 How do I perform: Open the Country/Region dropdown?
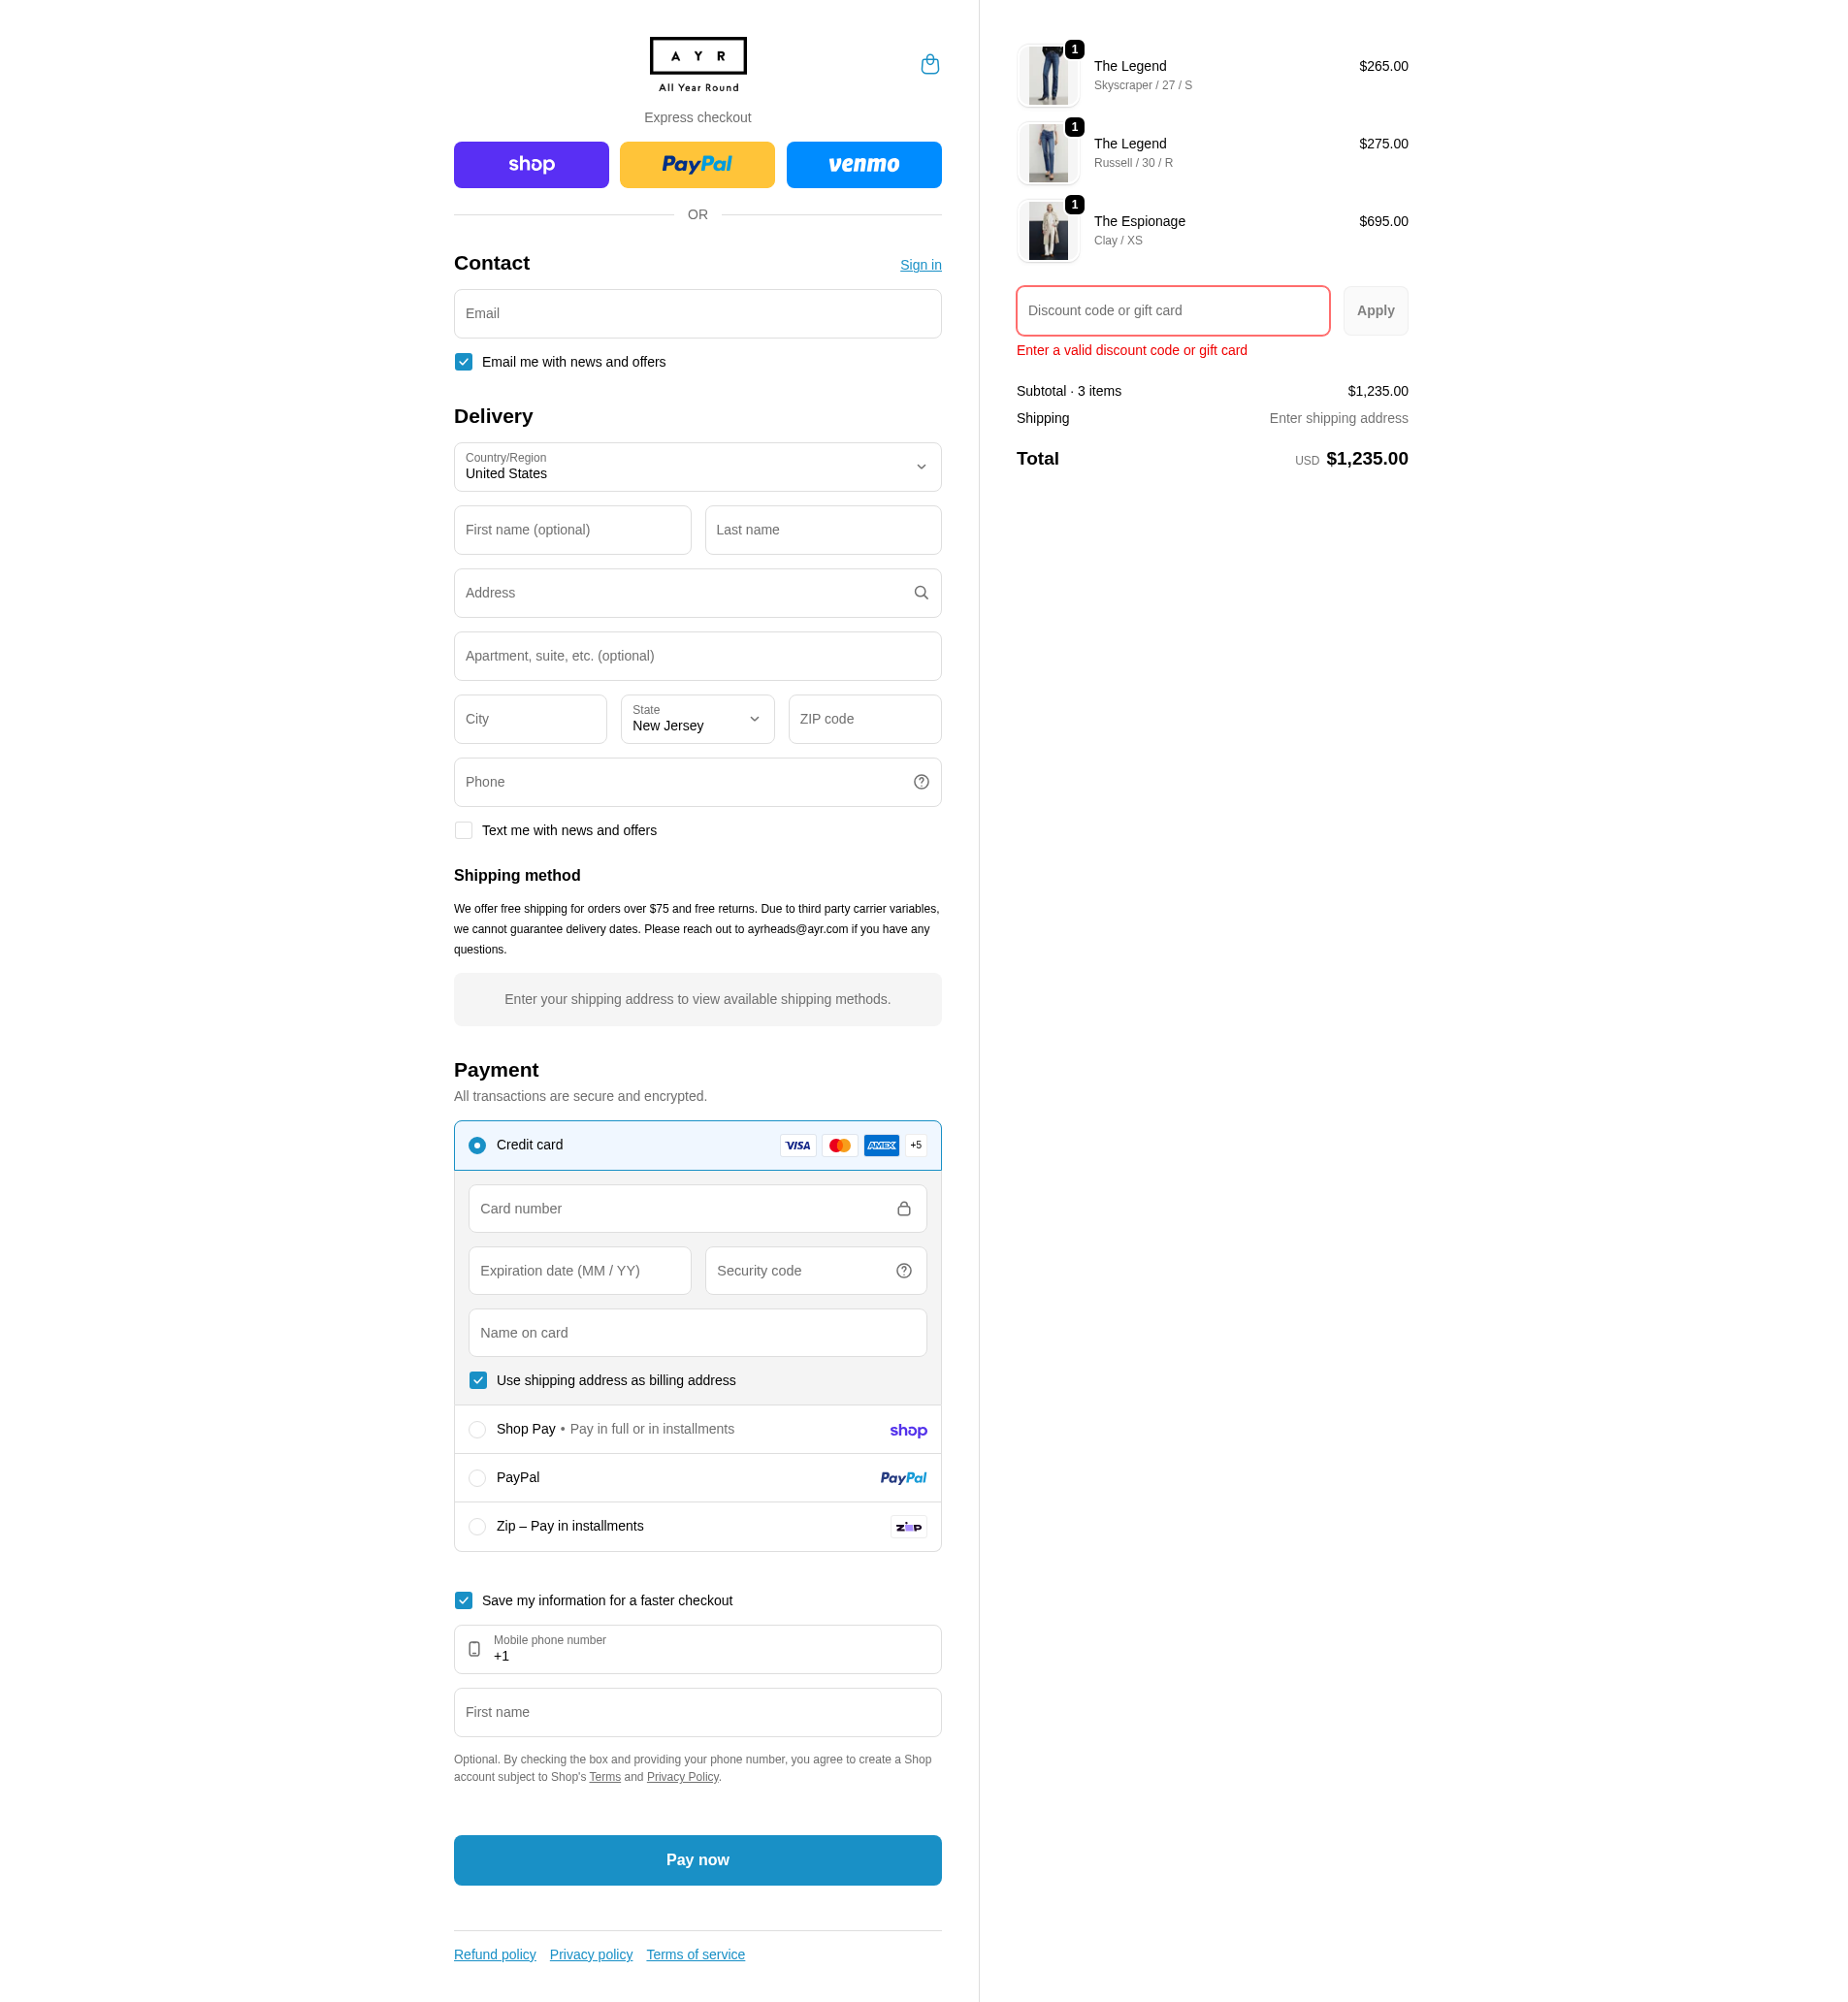click(x=697, y=467)
